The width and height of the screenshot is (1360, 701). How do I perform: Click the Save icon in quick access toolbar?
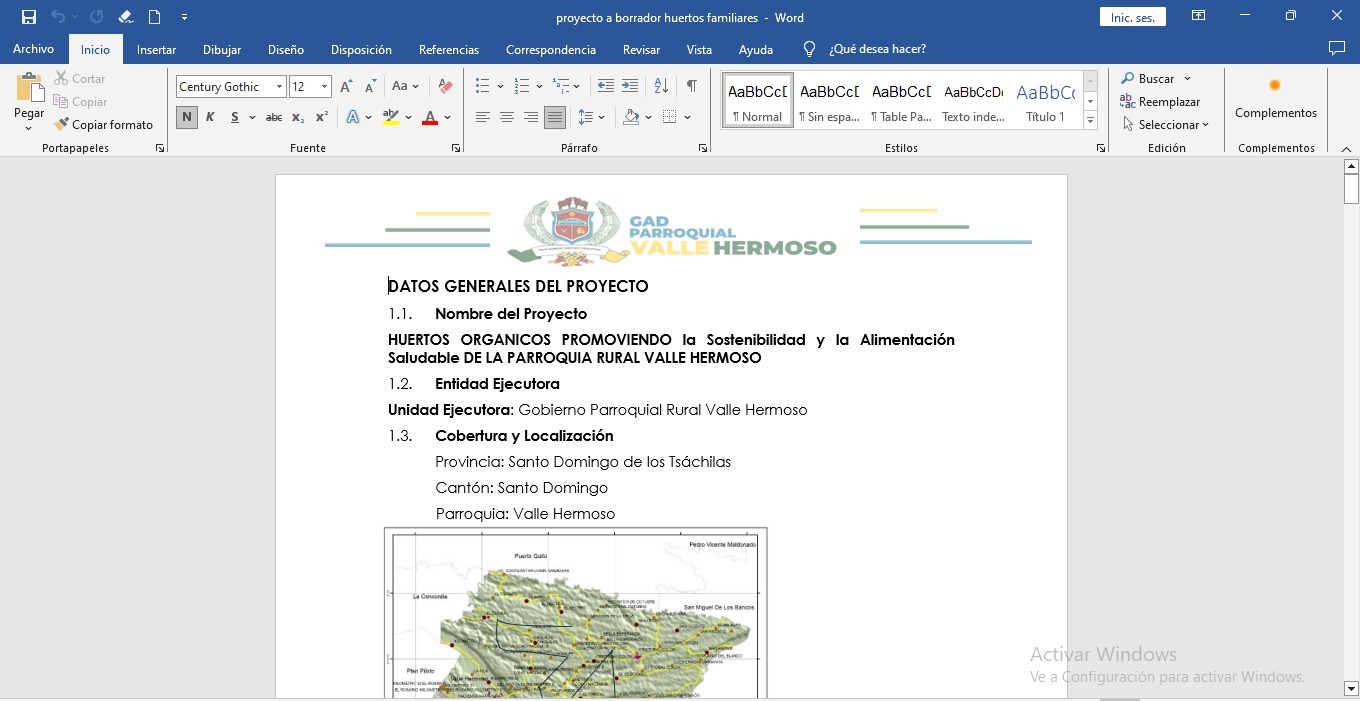click(29, 17)
